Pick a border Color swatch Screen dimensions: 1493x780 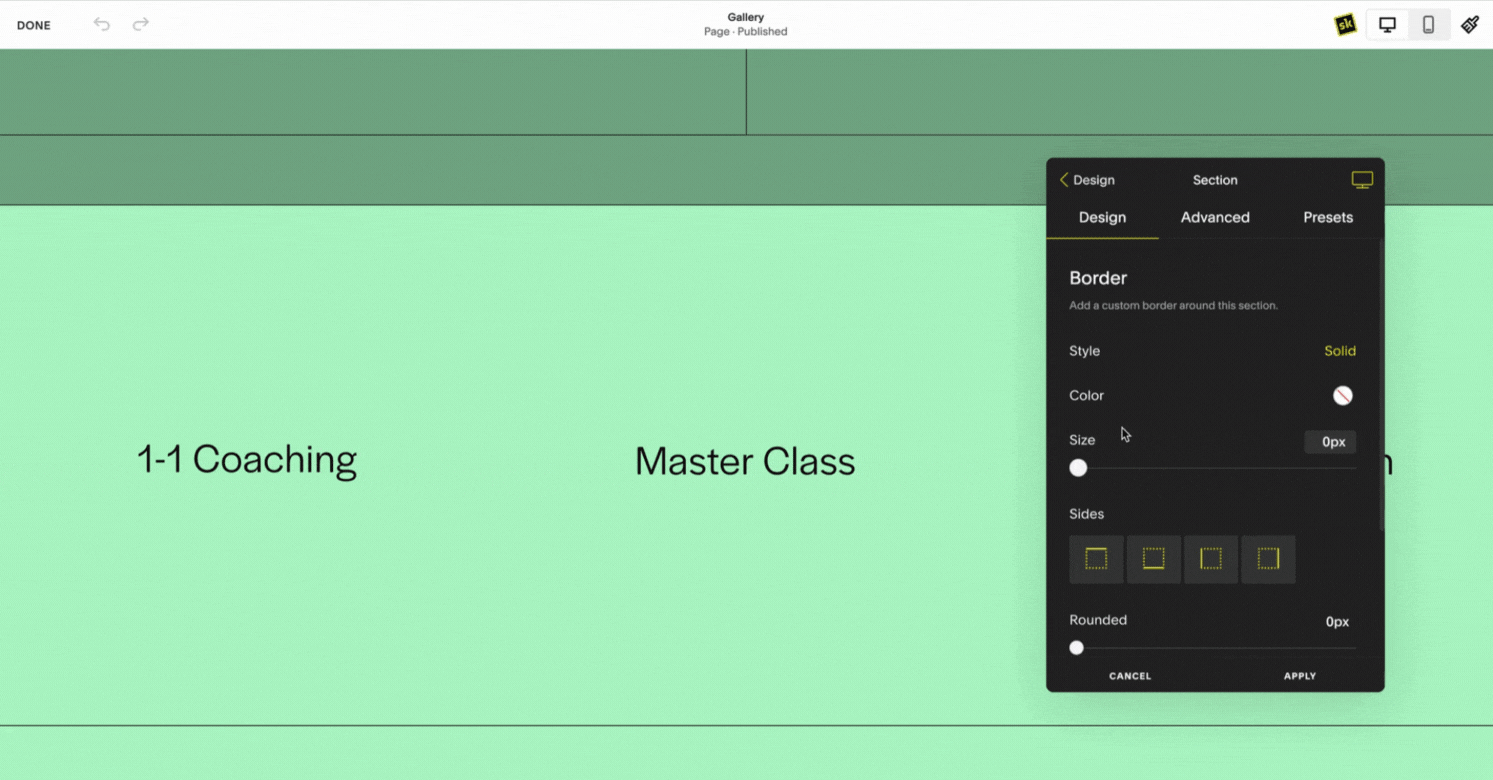click(1342, 395)
